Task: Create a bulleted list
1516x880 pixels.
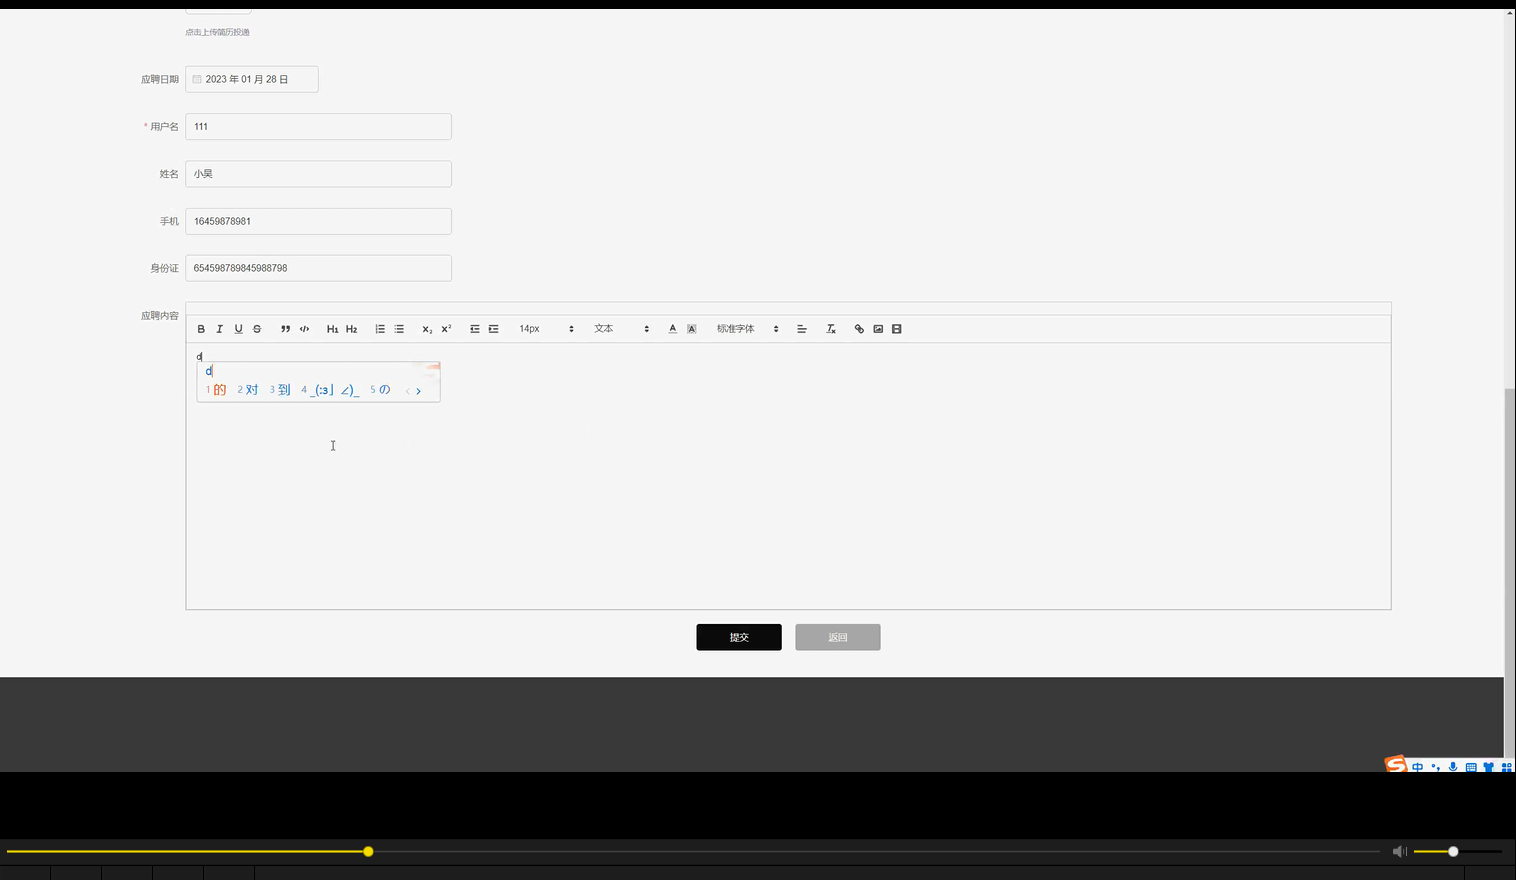Action: [399, 329]
